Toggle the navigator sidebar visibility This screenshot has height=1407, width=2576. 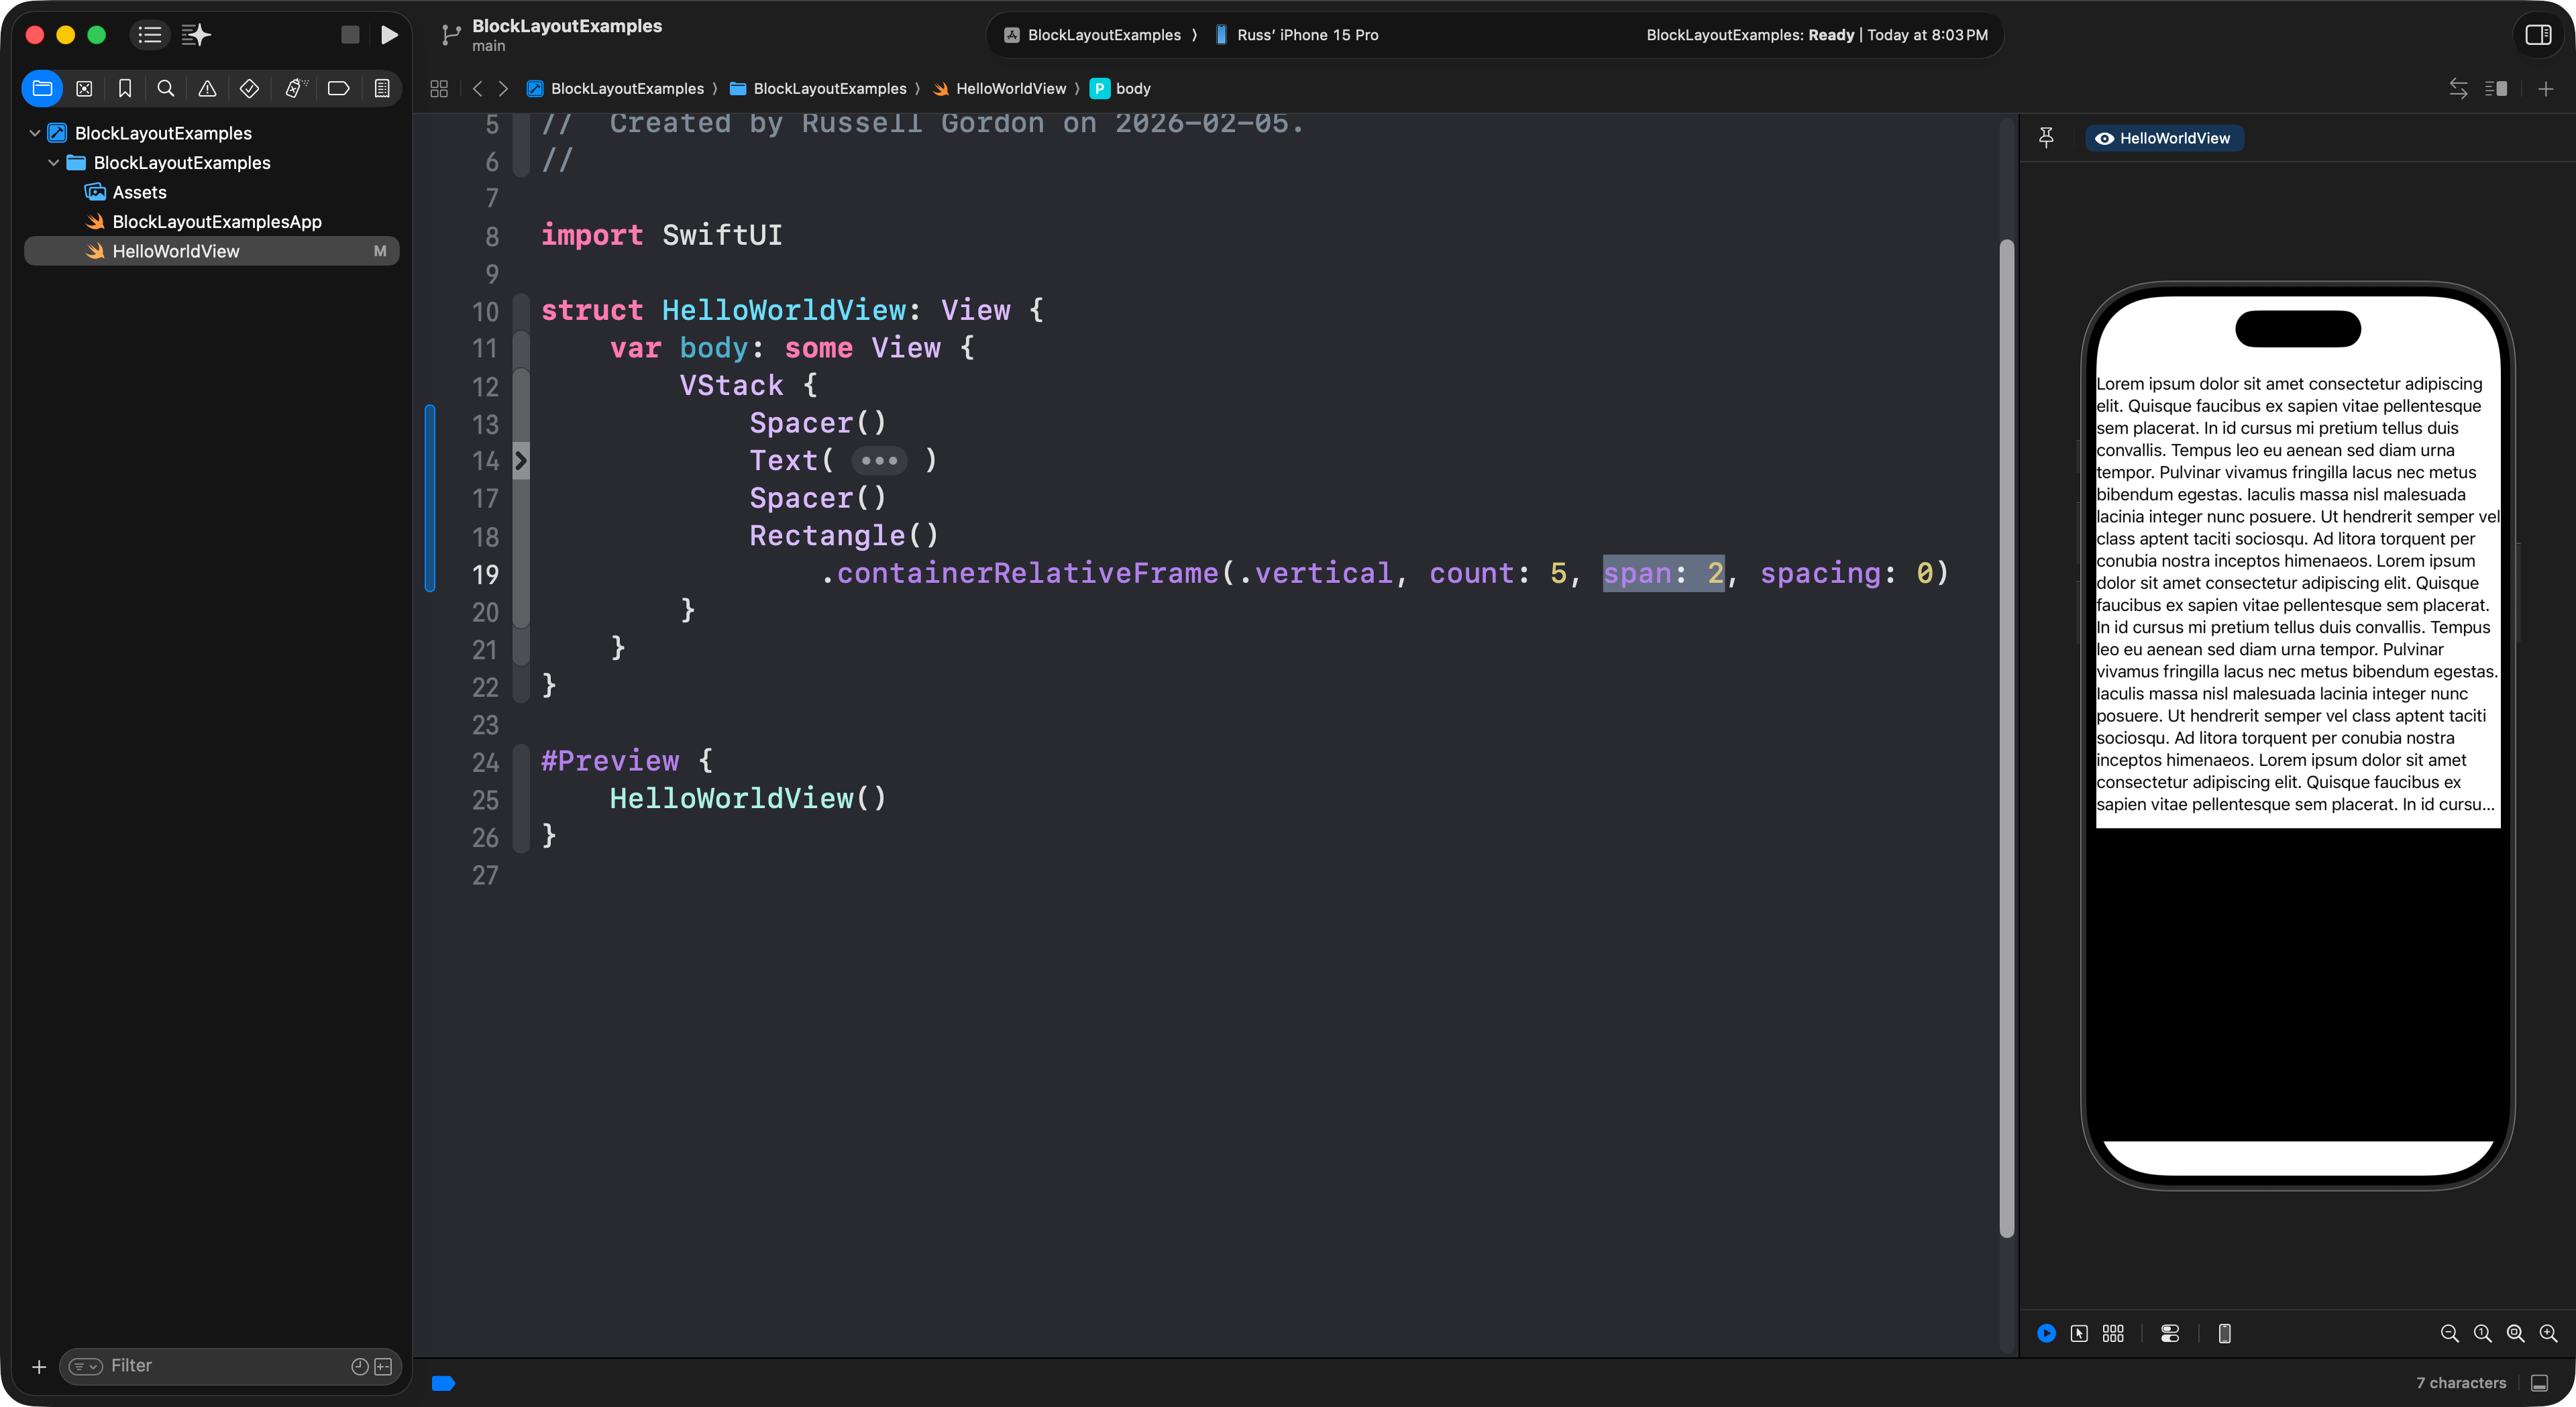(x=150, y=35)
